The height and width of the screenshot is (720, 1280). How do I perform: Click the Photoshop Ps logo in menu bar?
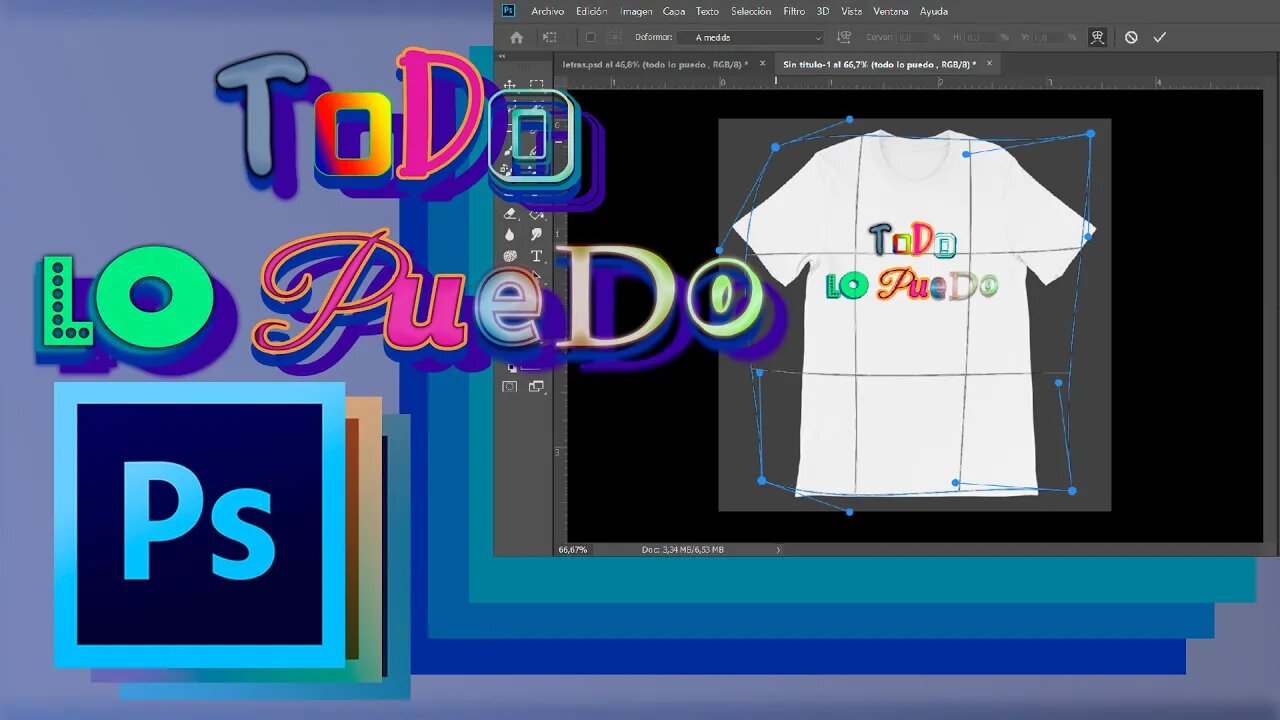[508, 11]
